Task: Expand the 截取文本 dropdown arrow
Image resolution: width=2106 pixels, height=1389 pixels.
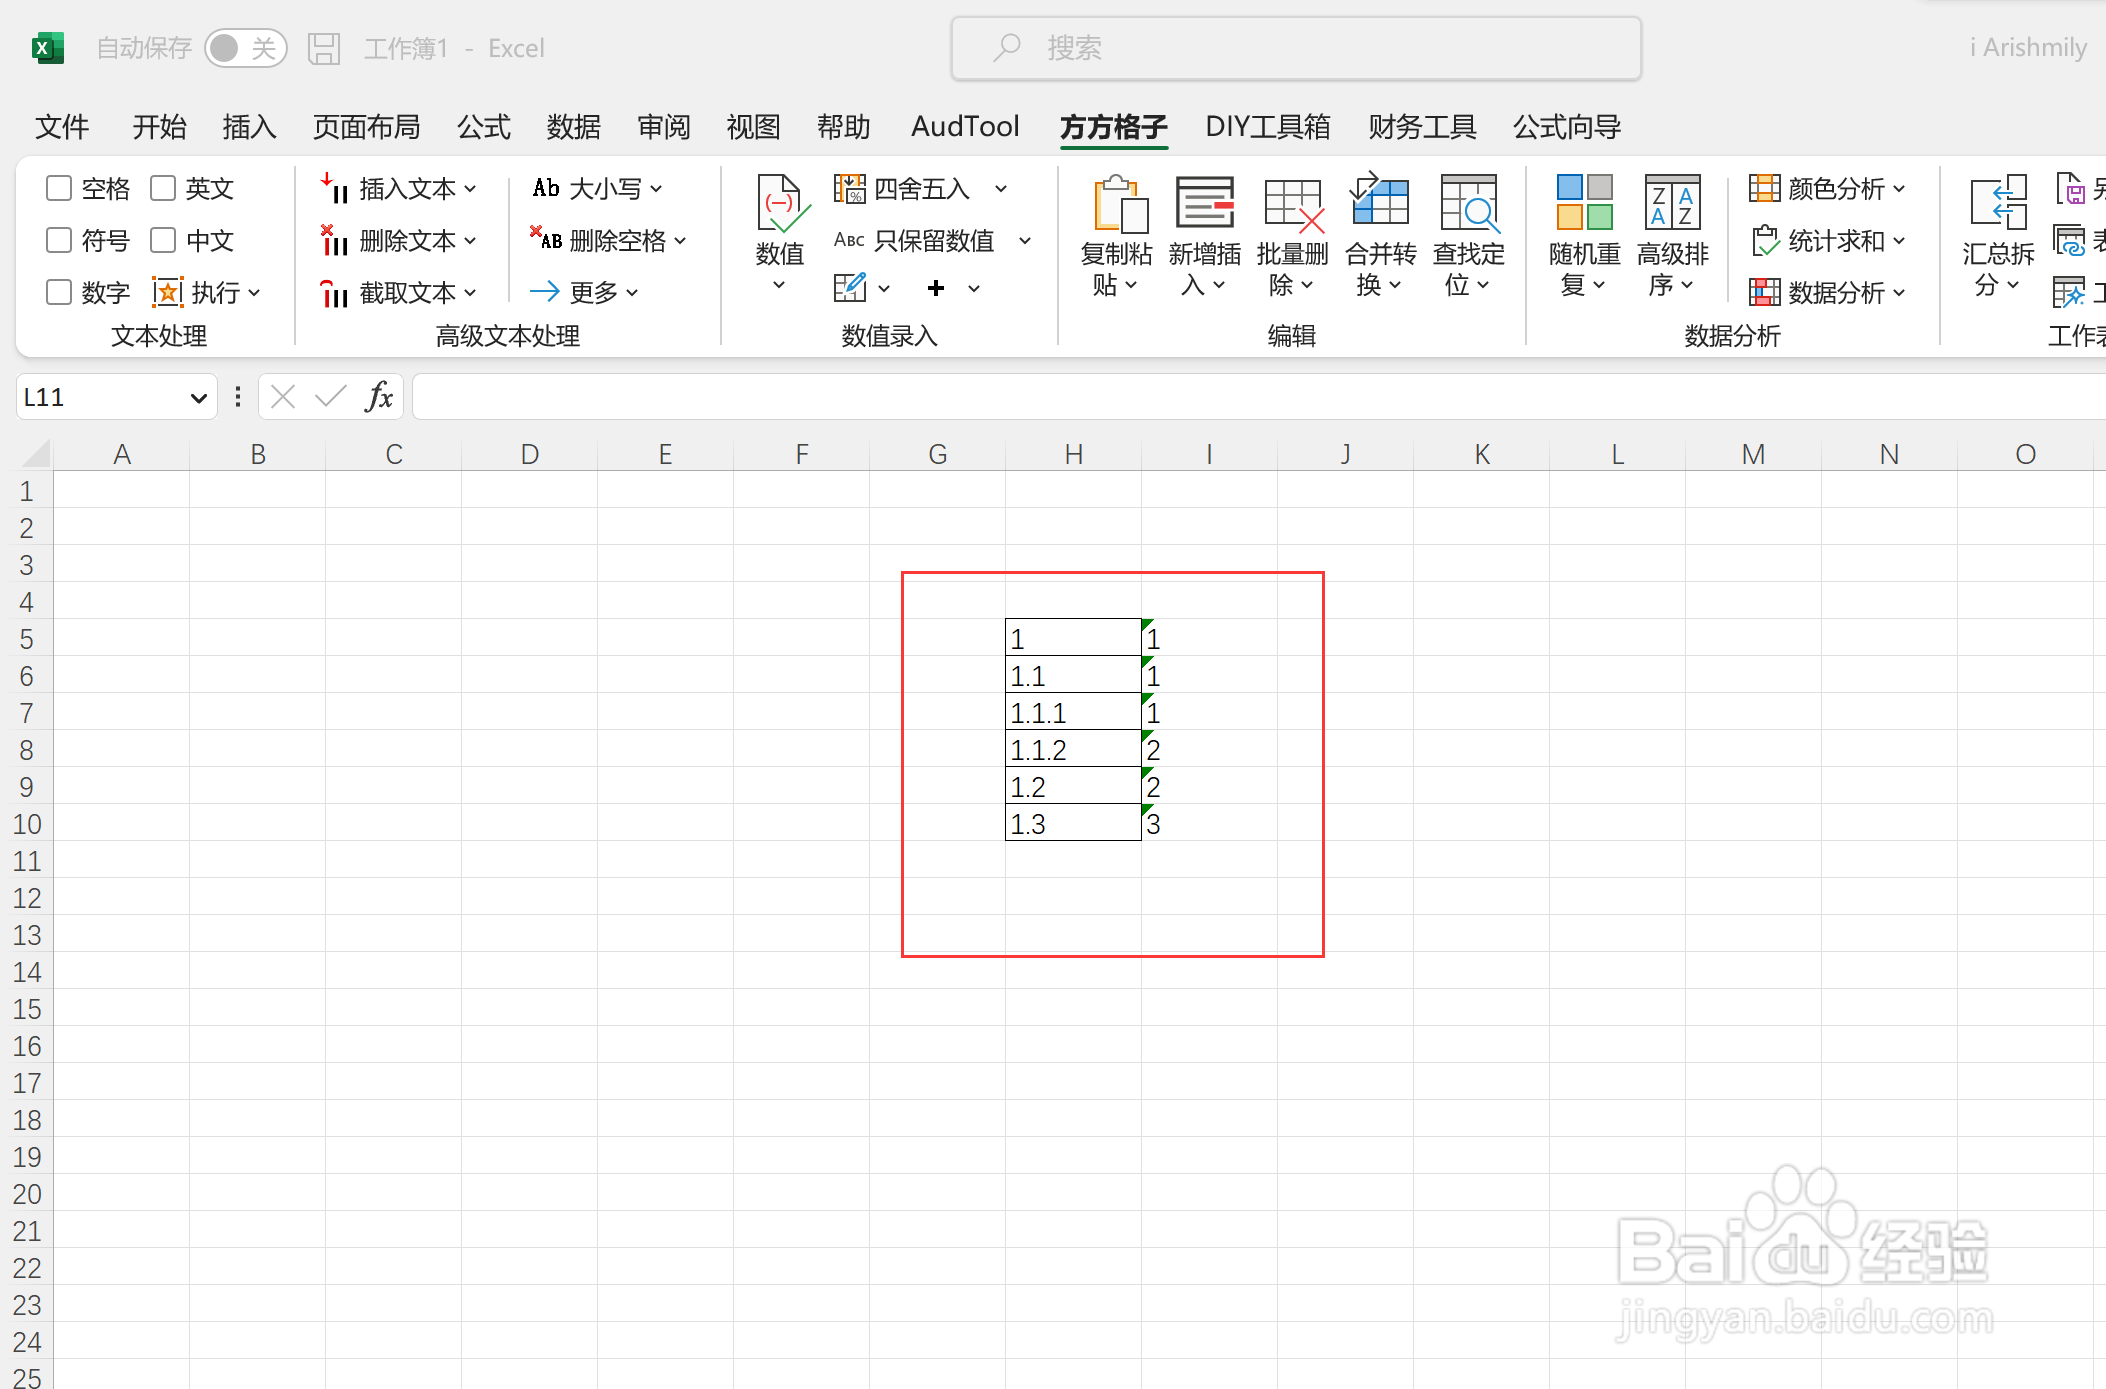Action: coord(470,293)
